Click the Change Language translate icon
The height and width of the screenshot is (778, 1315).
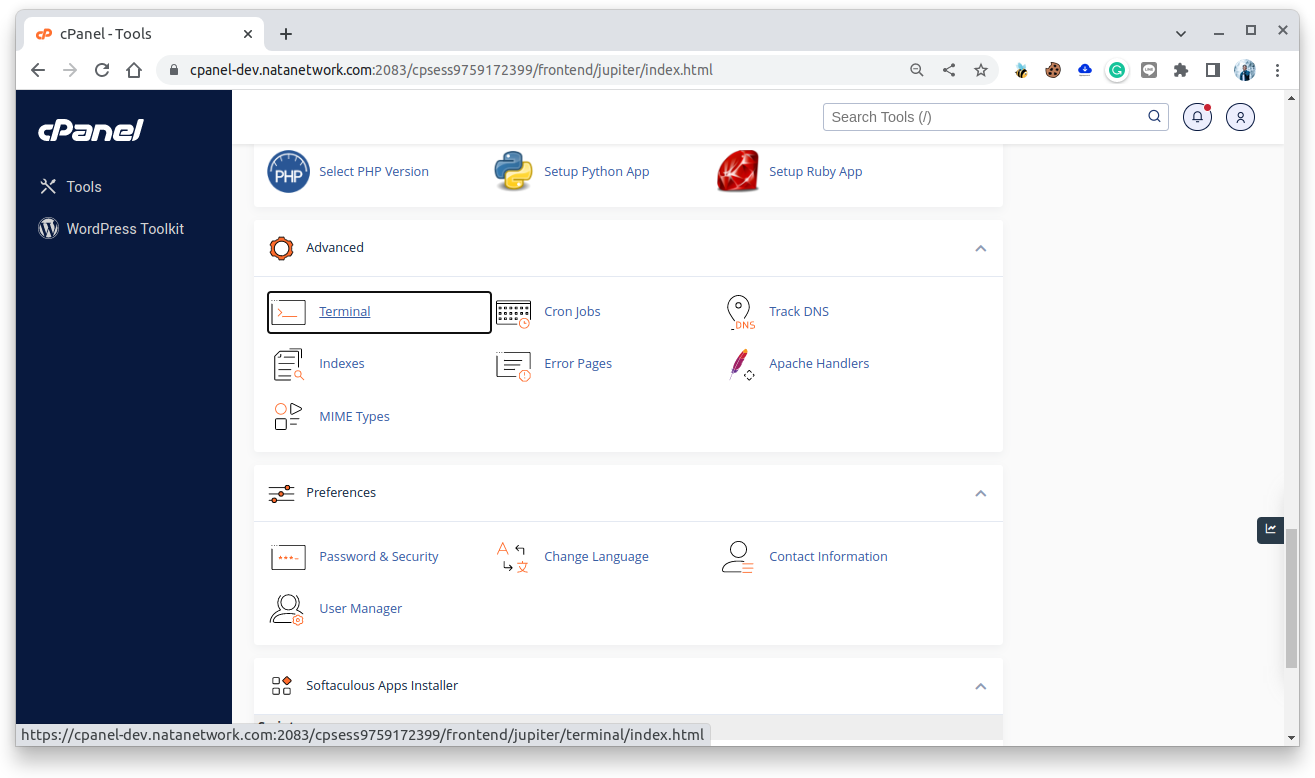(x=513, y=557)
